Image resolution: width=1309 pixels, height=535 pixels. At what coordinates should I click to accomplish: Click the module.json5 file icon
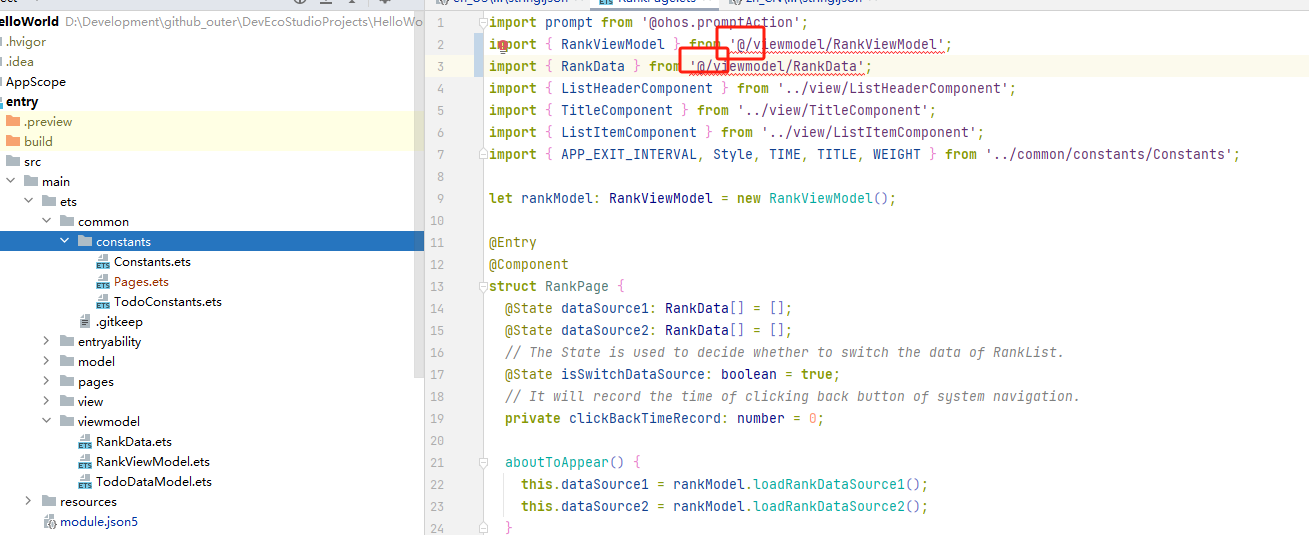click(49, 522)
